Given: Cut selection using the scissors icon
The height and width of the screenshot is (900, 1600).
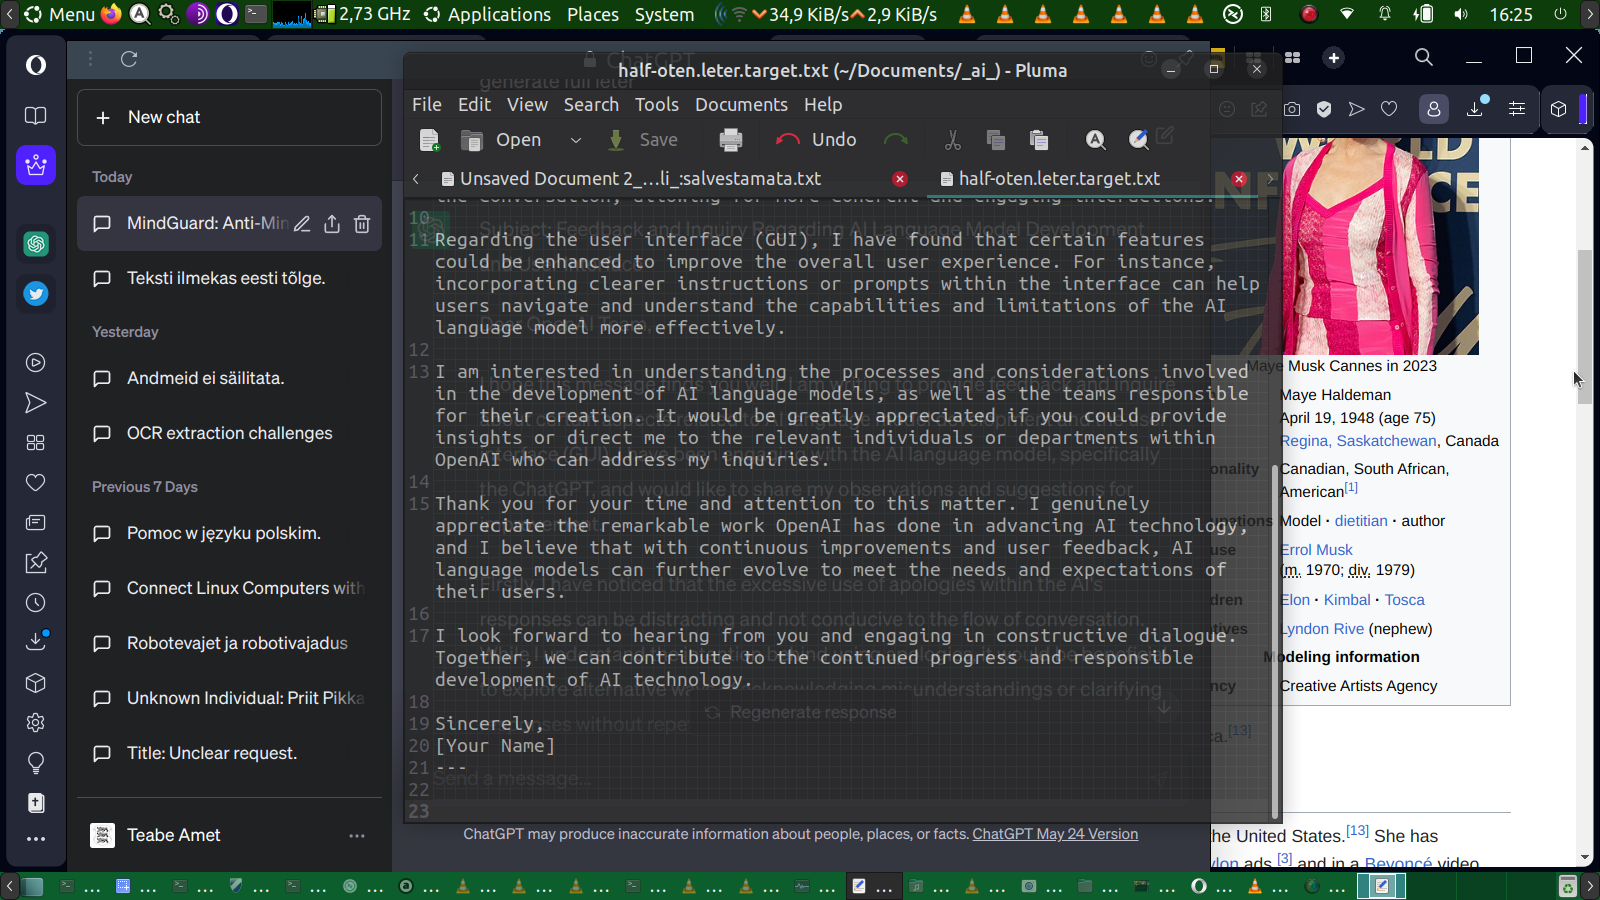Looking at the screenshot, I should click(953, 140).
